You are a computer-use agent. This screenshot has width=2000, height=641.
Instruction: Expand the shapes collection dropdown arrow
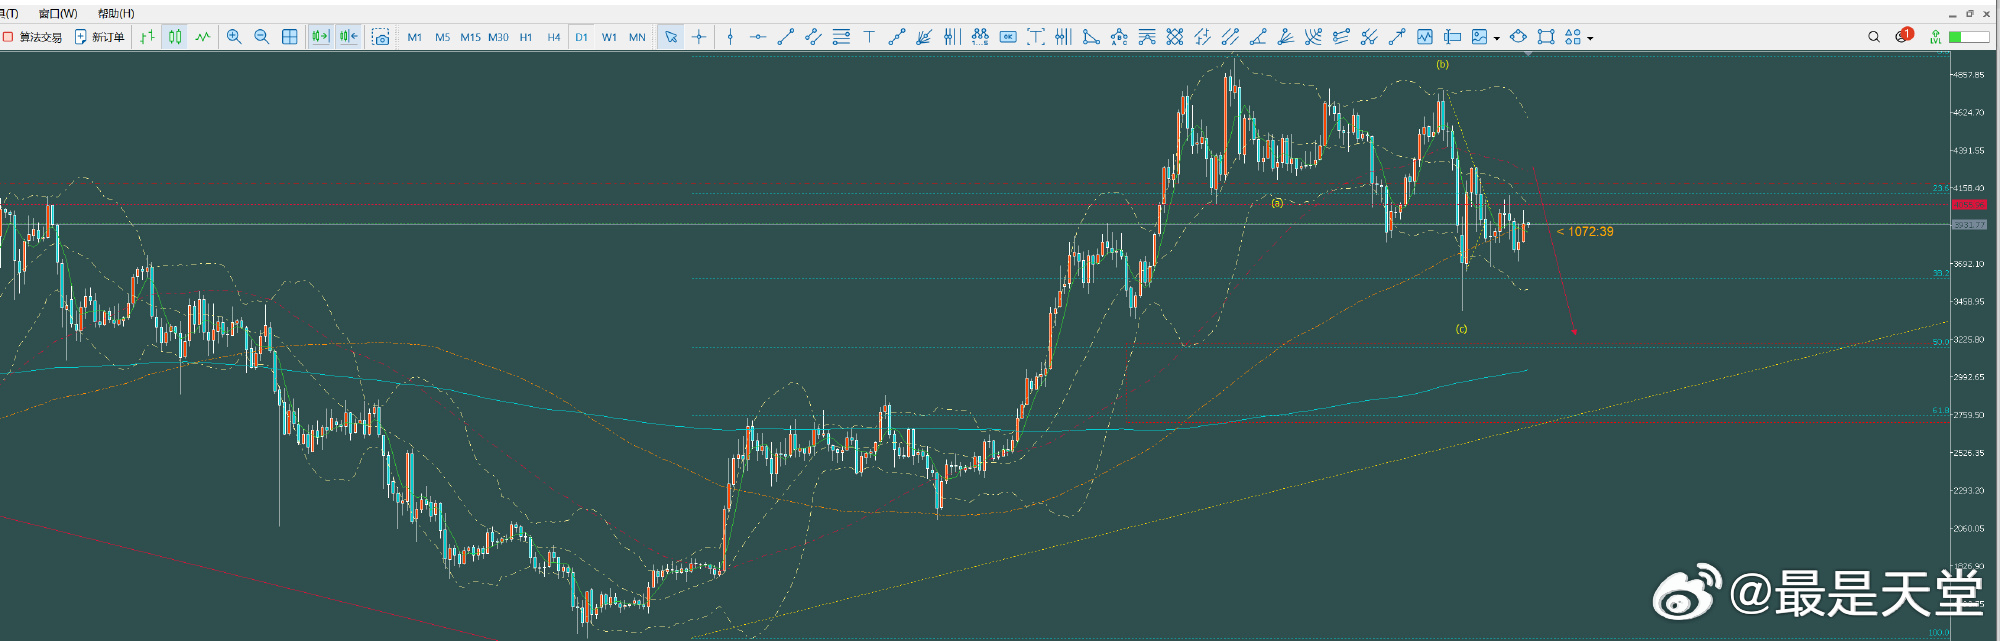point(1590,38)
